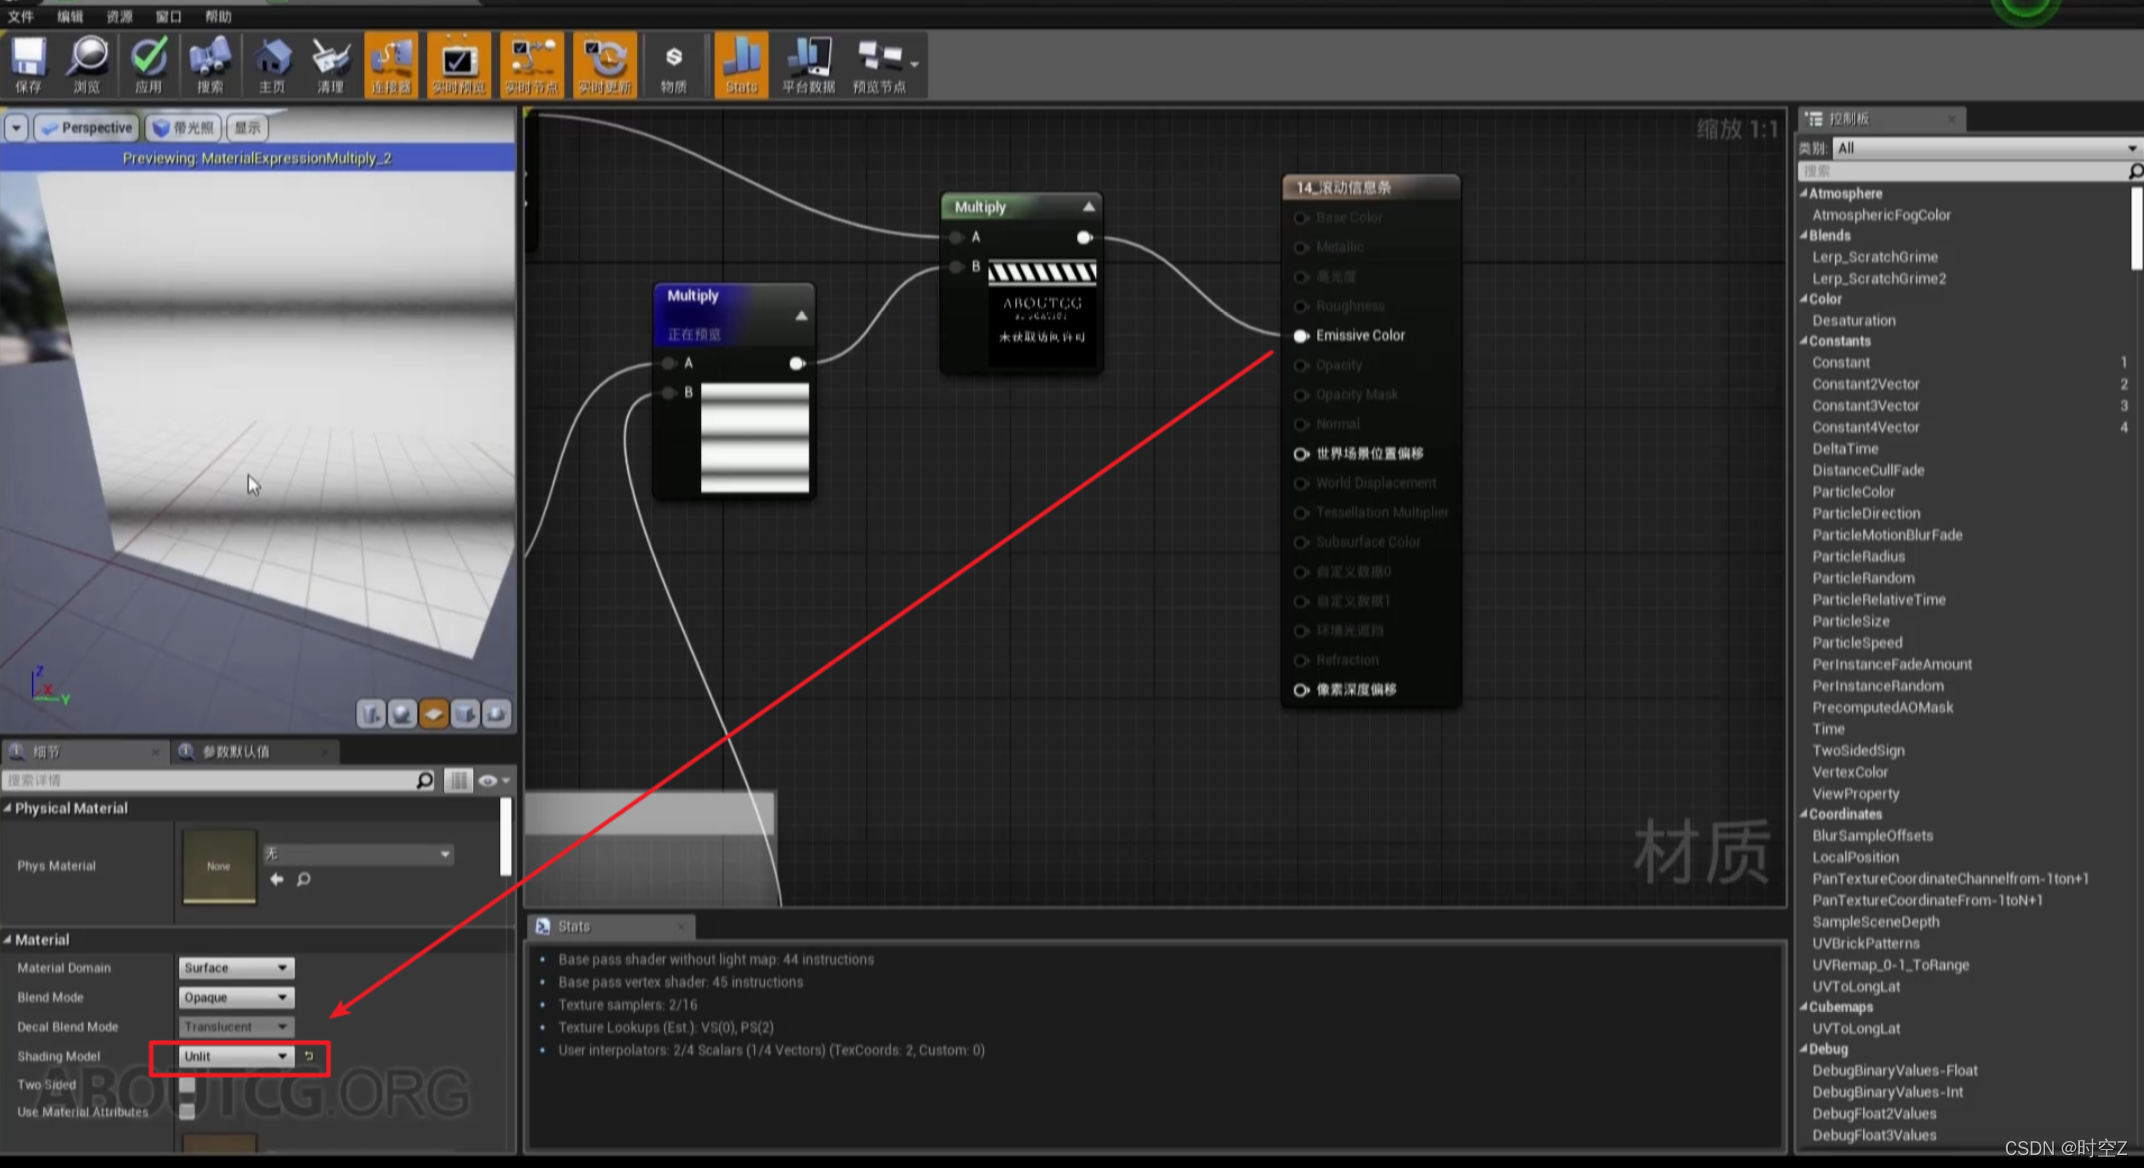The image size is (2144, 1168).
Task: Enable the Two Sided checkbox
Action: [x=187, y=1084]
